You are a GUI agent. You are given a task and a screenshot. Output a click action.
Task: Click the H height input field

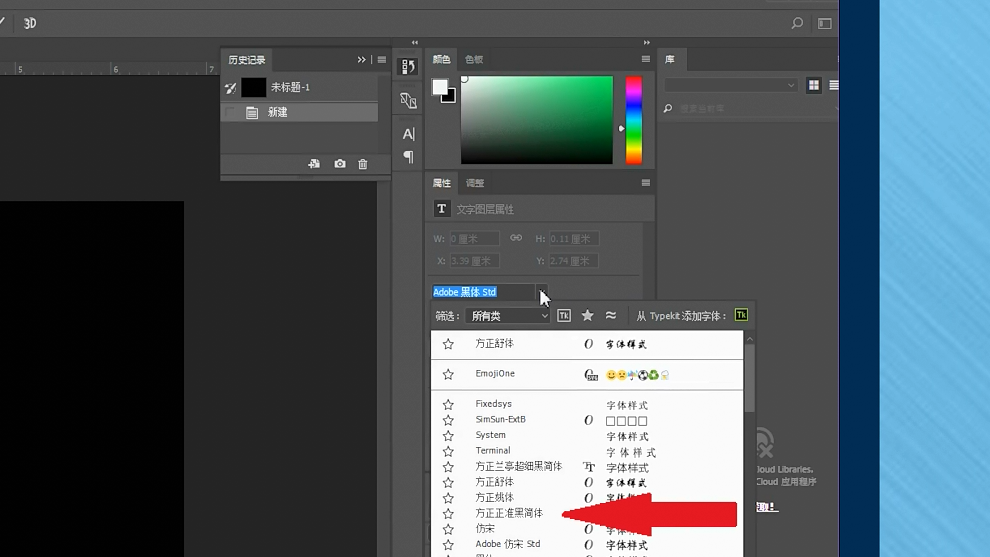tap(573, 239)
